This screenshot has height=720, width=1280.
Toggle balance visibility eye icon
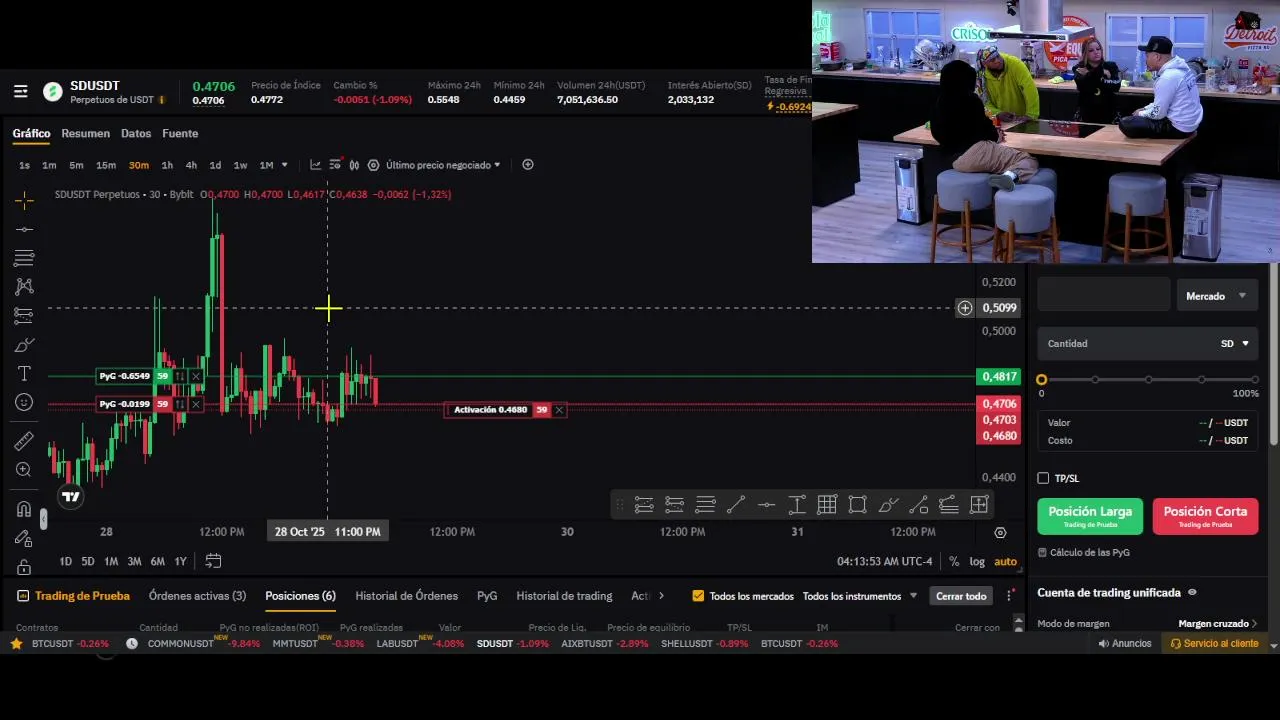1192,592
